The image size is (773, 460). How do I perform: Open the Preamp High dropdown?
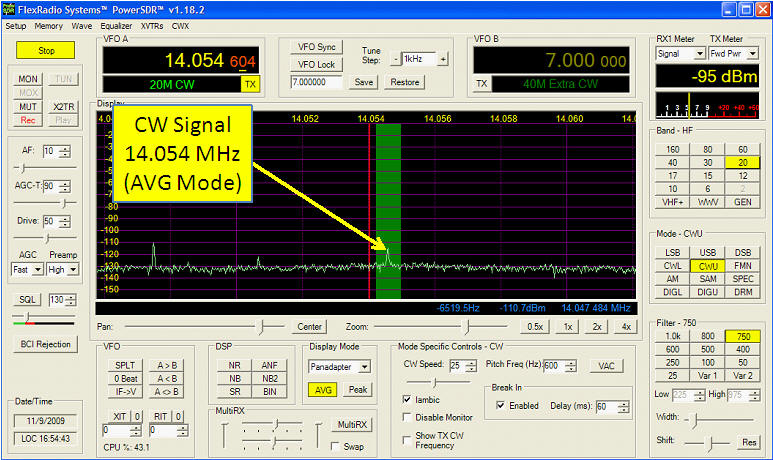(x=73, y=270)
